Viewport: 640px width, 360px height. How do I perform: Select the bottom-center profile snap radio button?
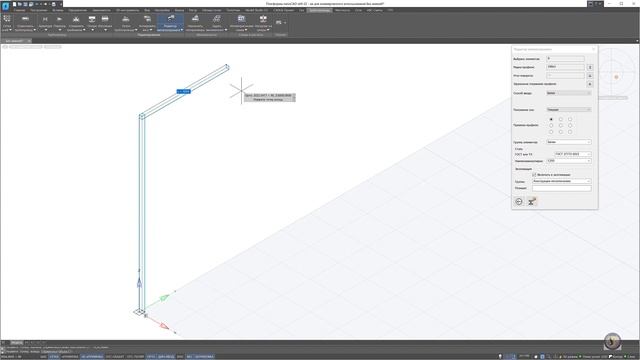point(561,132)
